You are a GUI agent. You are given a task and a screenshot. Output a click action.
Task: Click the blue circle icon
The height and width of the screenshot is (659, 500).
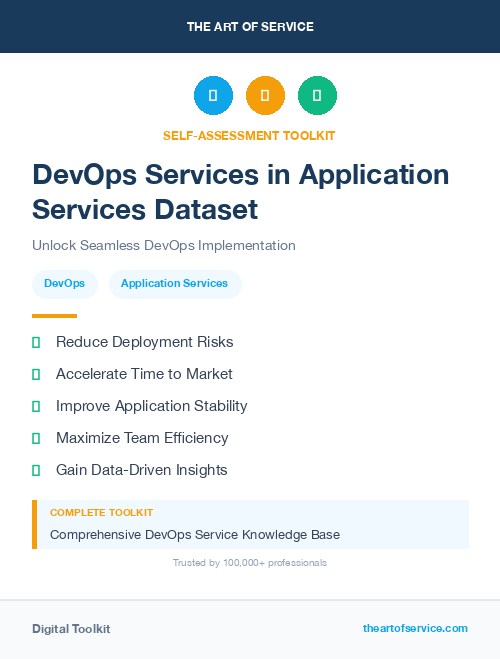tap(213, 95)
